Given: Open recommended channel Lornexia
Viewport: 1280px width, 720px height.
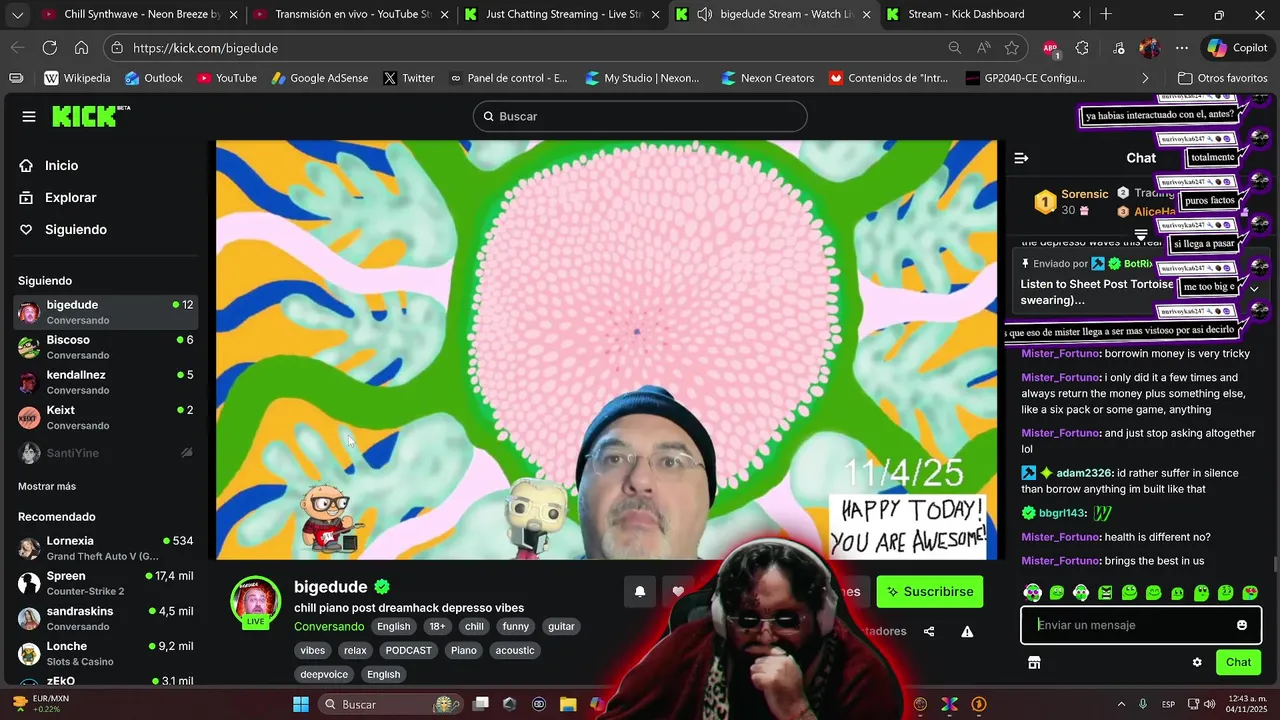Looking at the screenshot, I should (105, 548).
